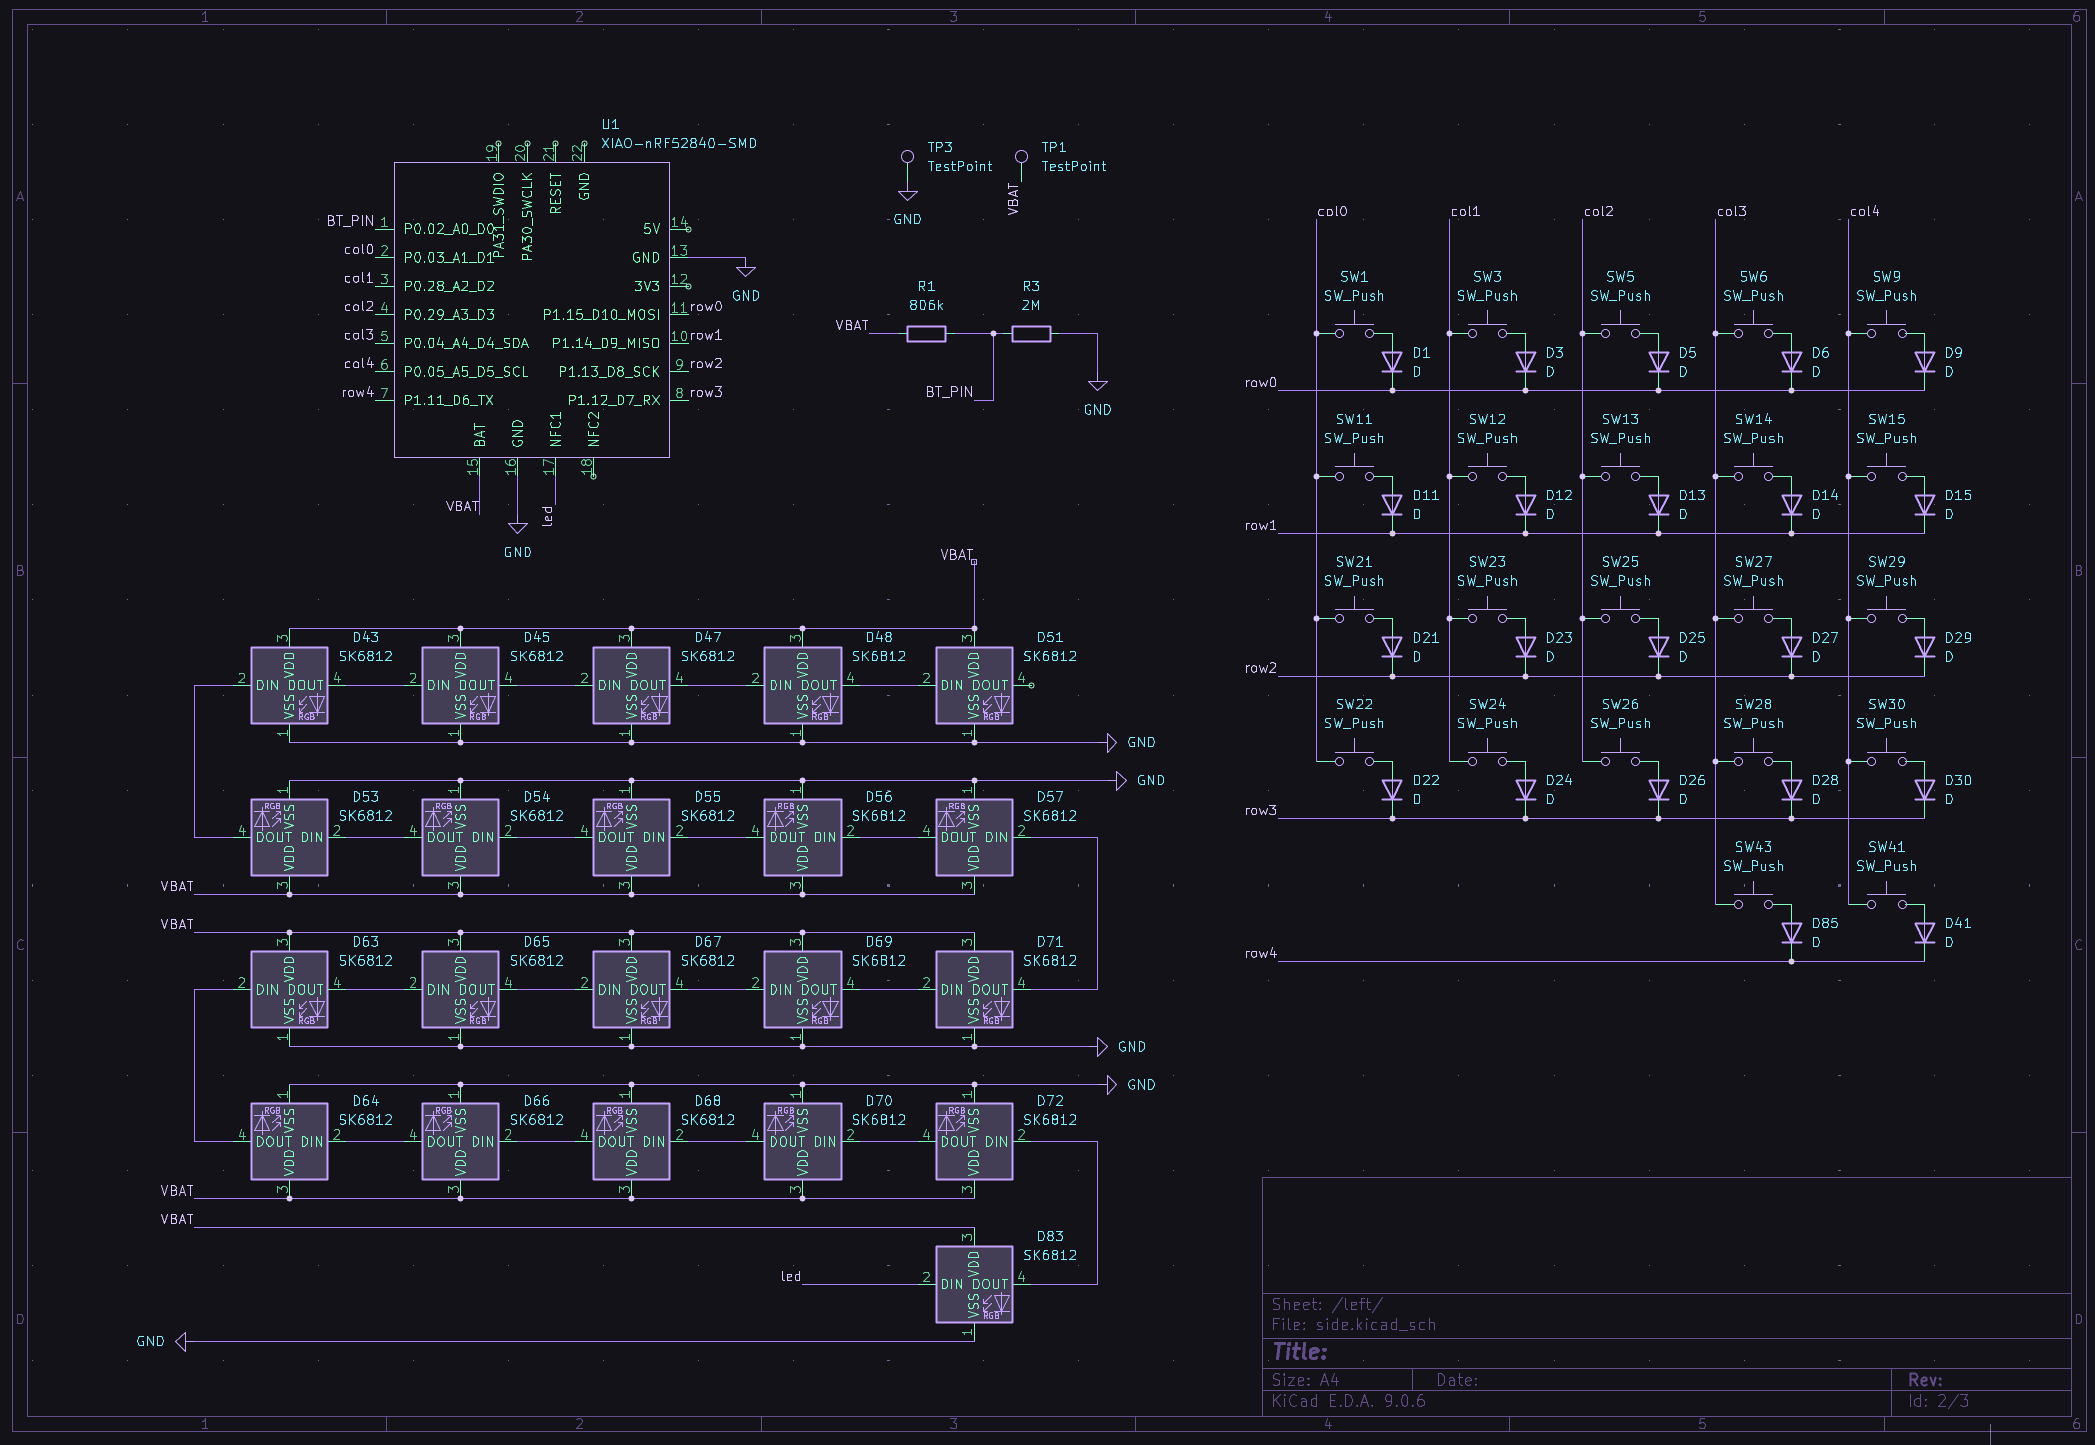Select the D83 SK6812 LED symbol
Screen dimensions: 2095x1445
tap(973, 1285)
